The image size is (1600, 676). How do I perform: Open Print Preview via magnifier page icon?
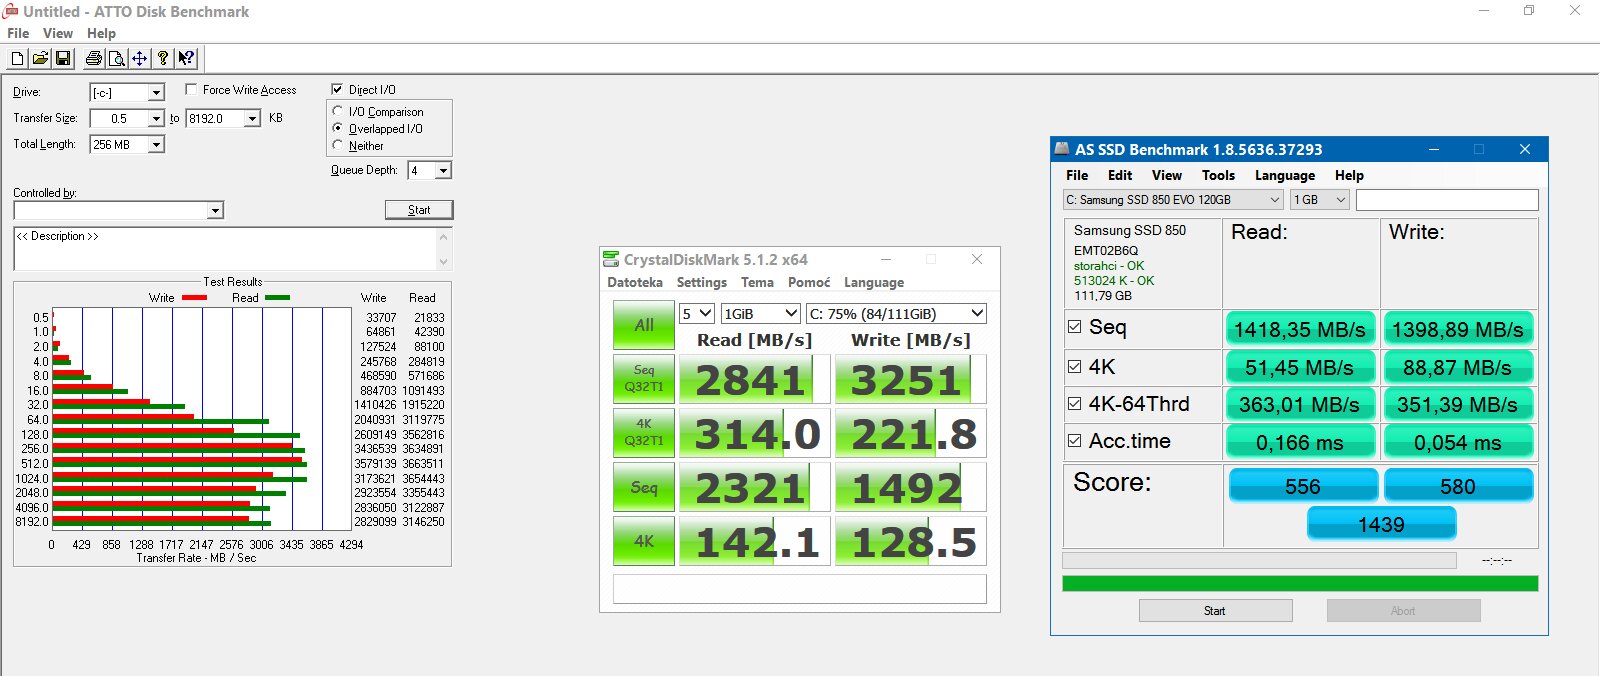click(116, 59)
